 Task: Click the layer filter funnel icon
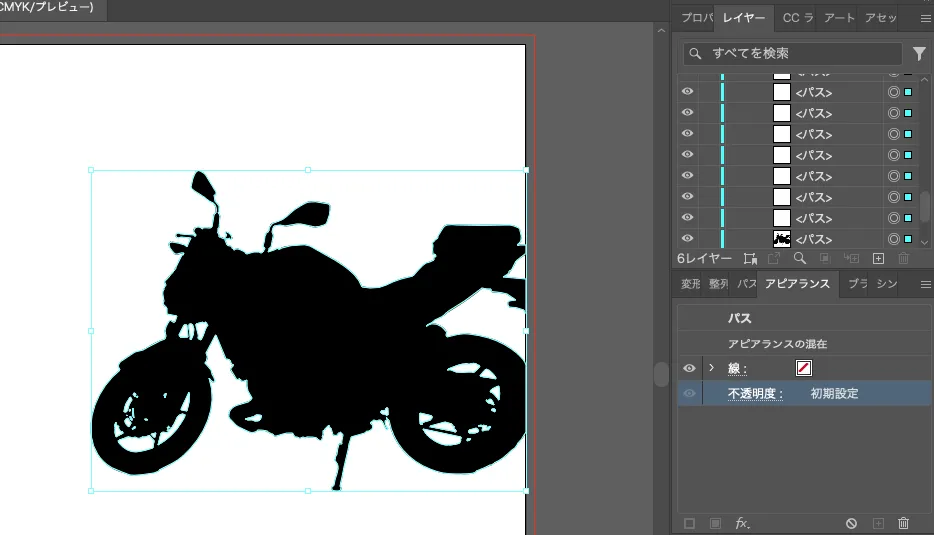click(919, 54)
